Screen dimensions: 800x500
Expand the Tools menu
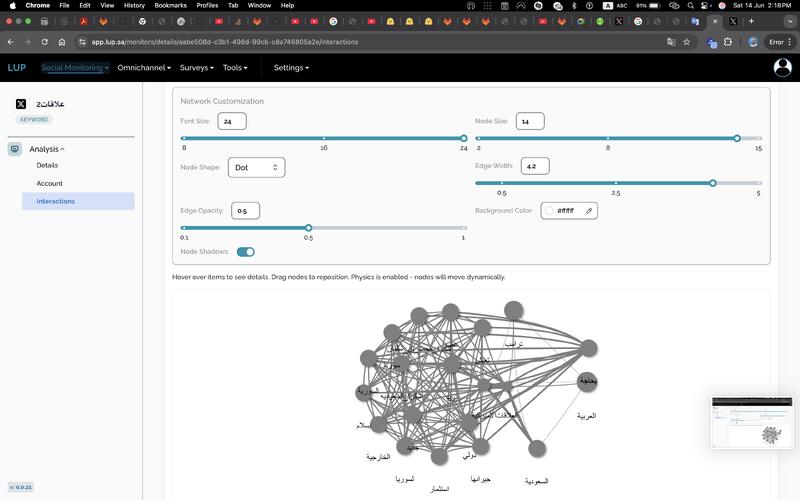pyautogui.click(x=235, y=67)
